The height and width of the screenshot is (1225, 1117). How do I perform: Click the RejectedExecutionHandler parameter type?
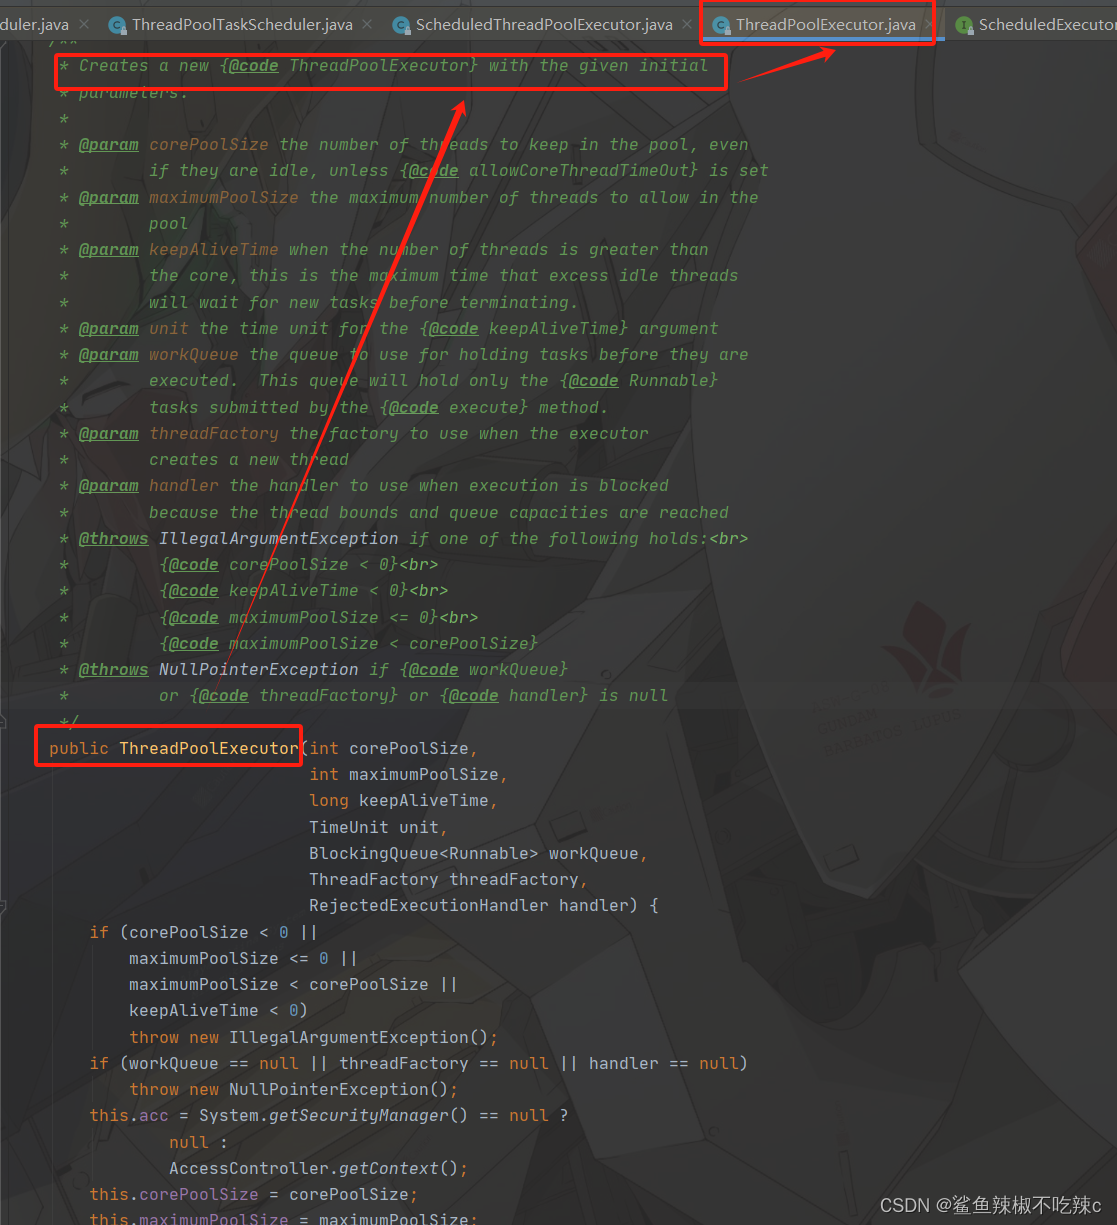pos(429,905)
